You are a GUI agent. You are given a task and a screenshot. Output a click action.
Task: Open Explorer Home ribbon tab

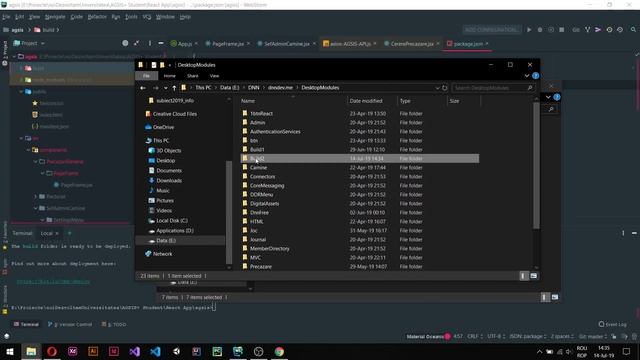click(169, 76)
